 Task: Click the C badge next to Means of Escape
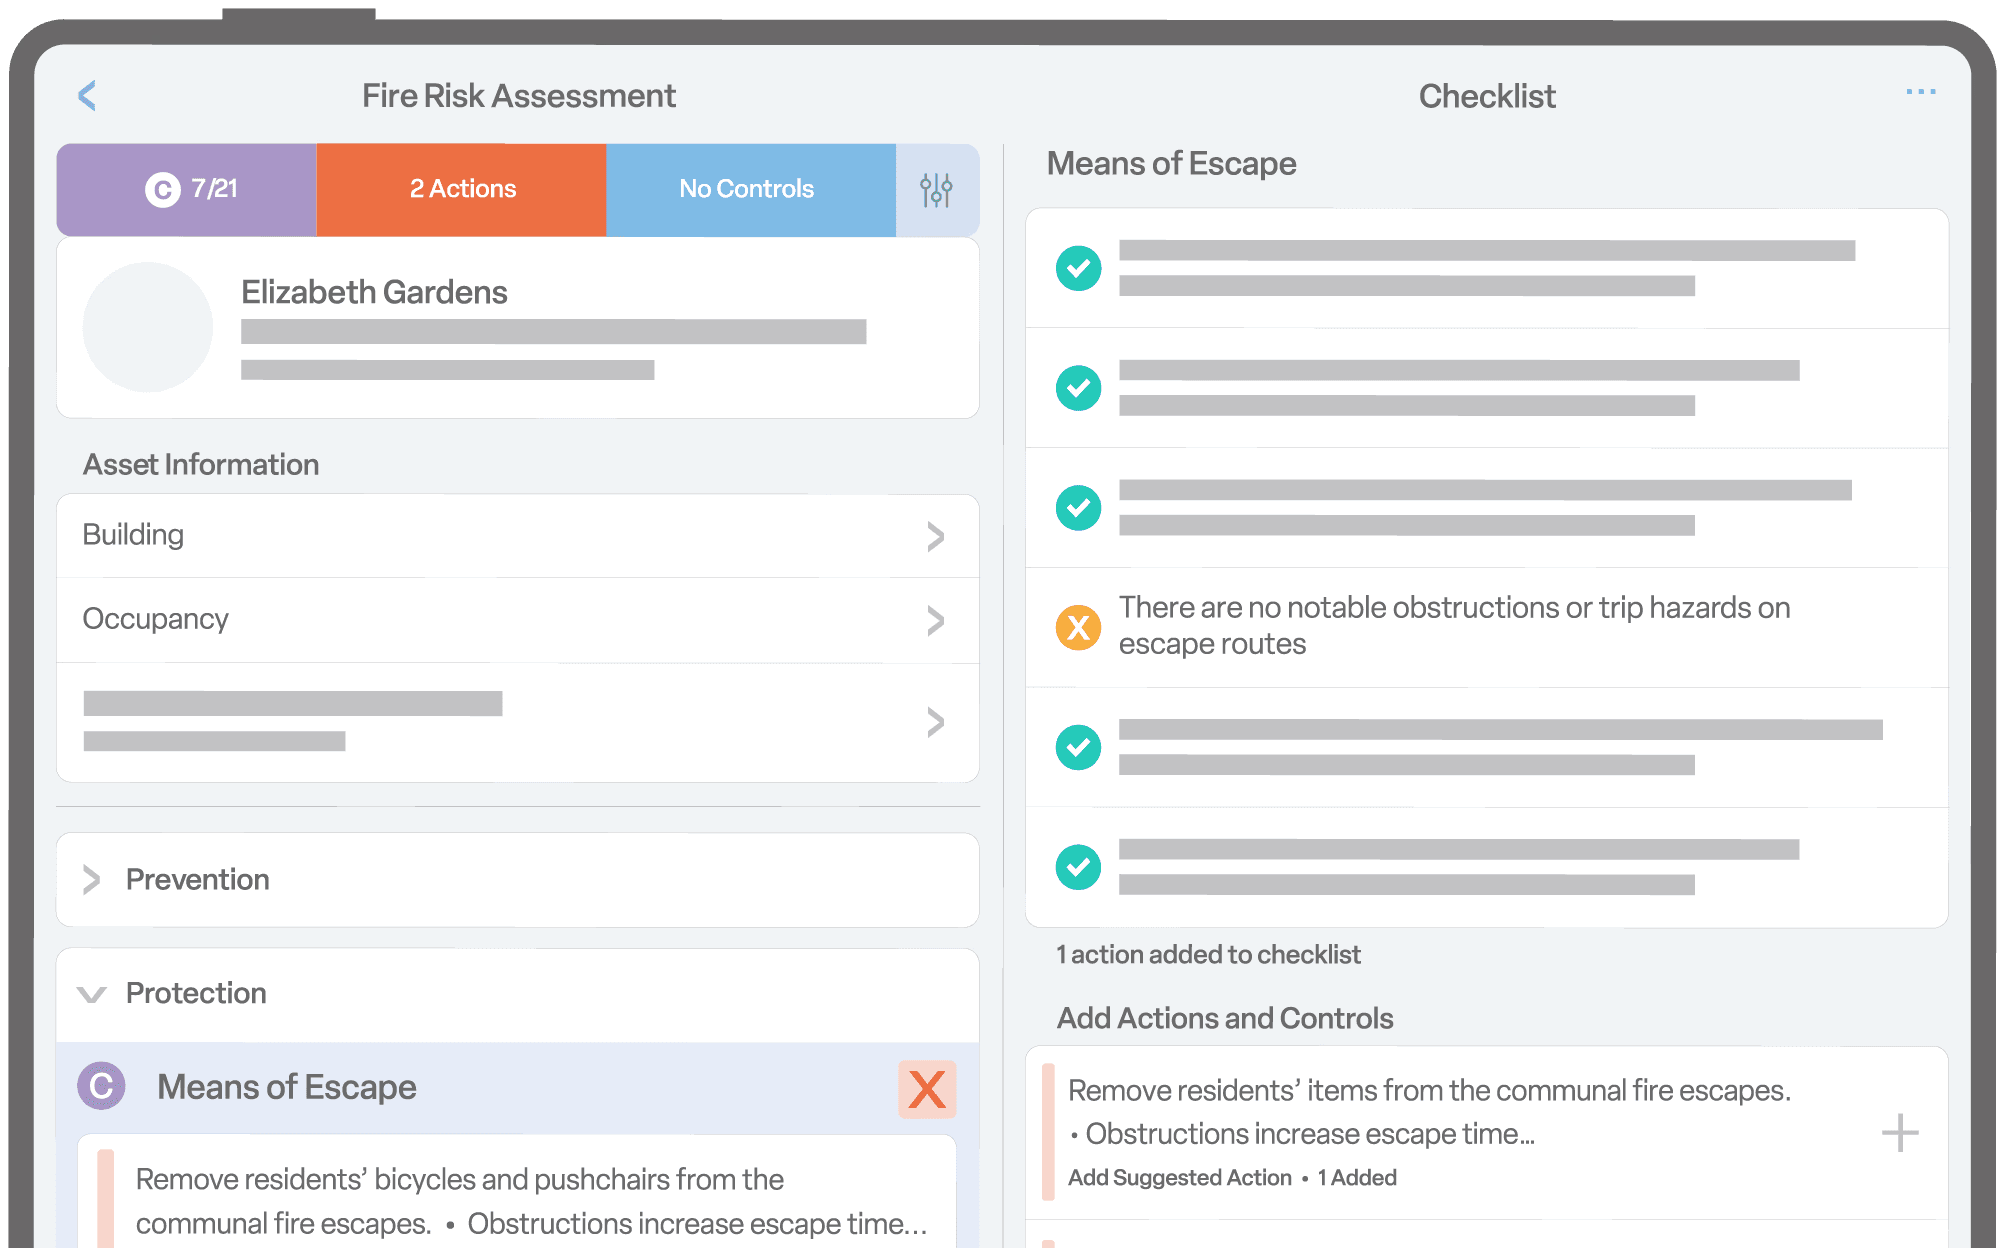(x=99, y=1087)
